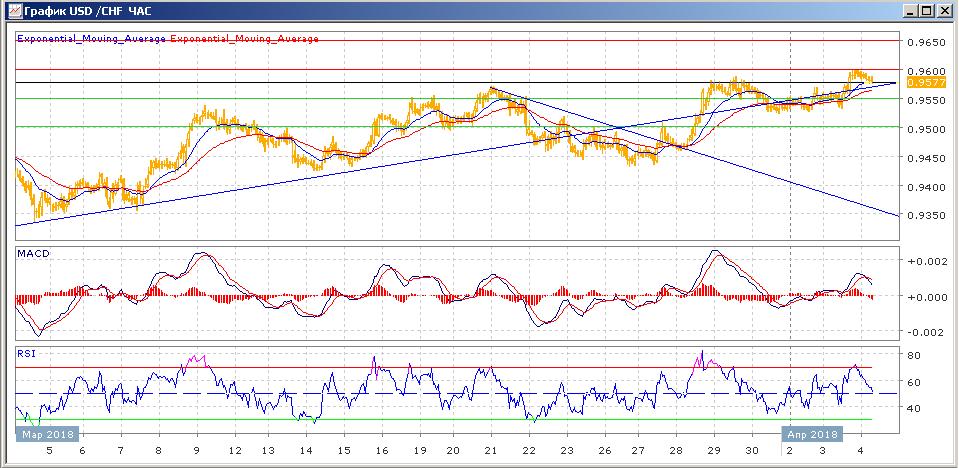Screen dimensions: 959x468
Task: Click the +0.000 MACD scale value
Action: point(926,297)
